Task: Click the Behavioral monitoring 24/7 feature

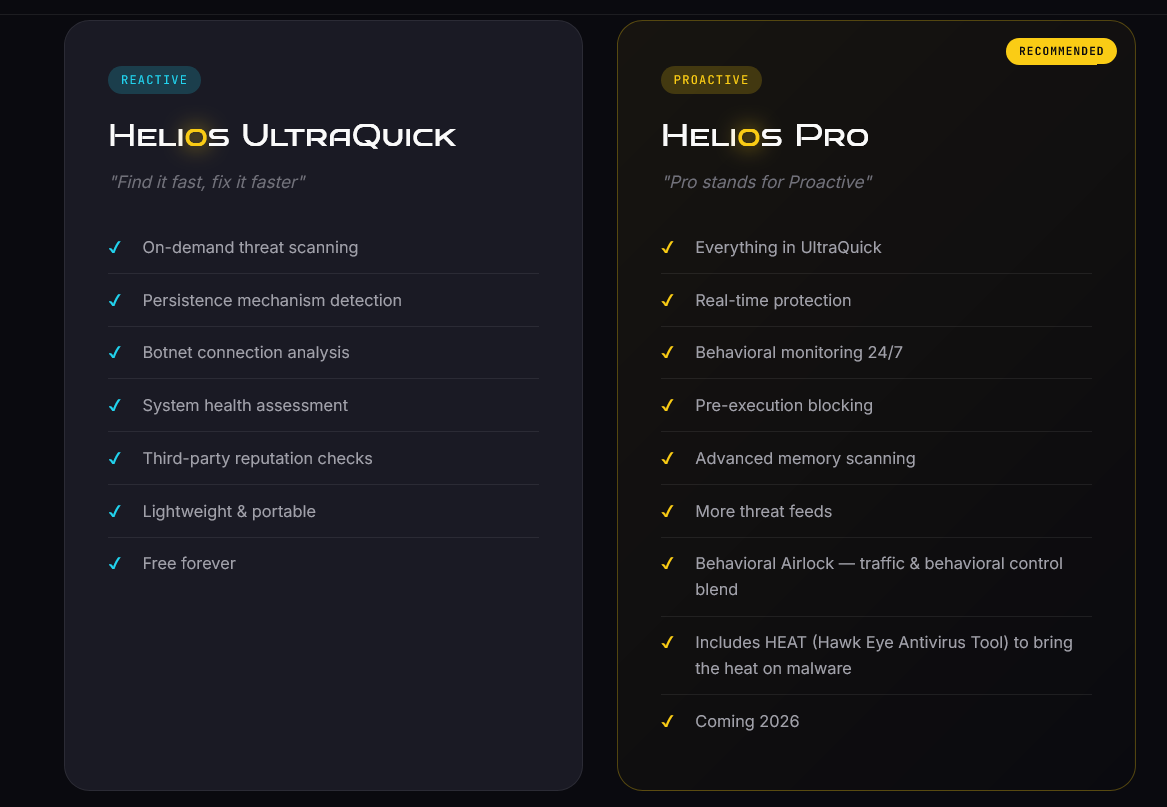Action: (x=876, y=352)
